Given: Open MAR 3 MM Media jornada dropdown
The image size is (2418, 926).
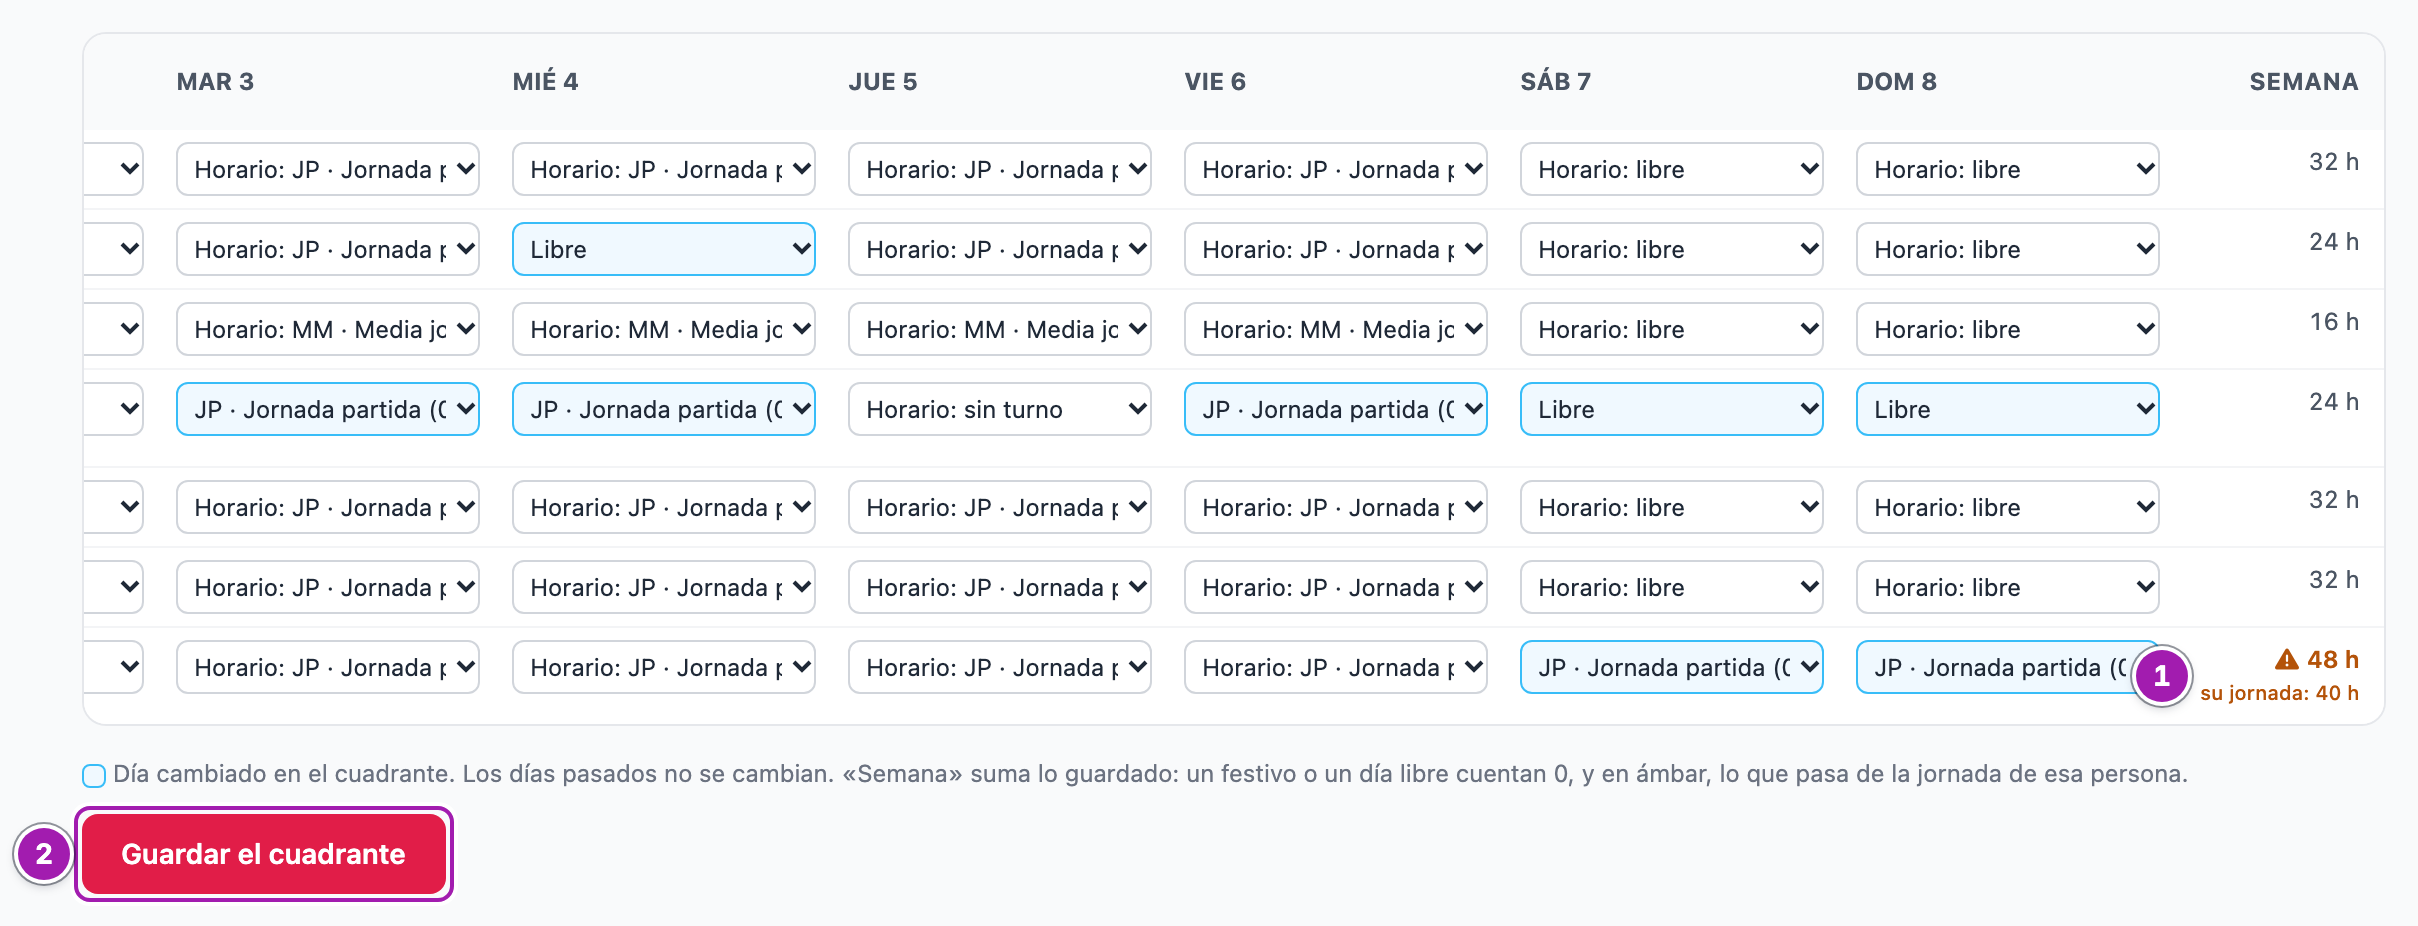Looking at the screenshot, I should pos(328,329).
